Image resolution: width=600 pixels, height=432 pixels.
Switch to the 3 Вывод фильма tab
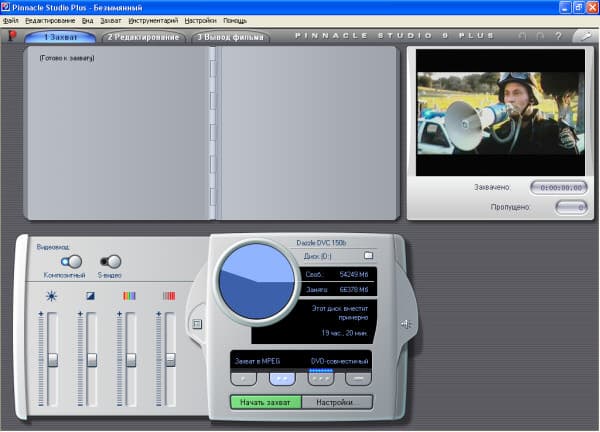tap(230, 37)
